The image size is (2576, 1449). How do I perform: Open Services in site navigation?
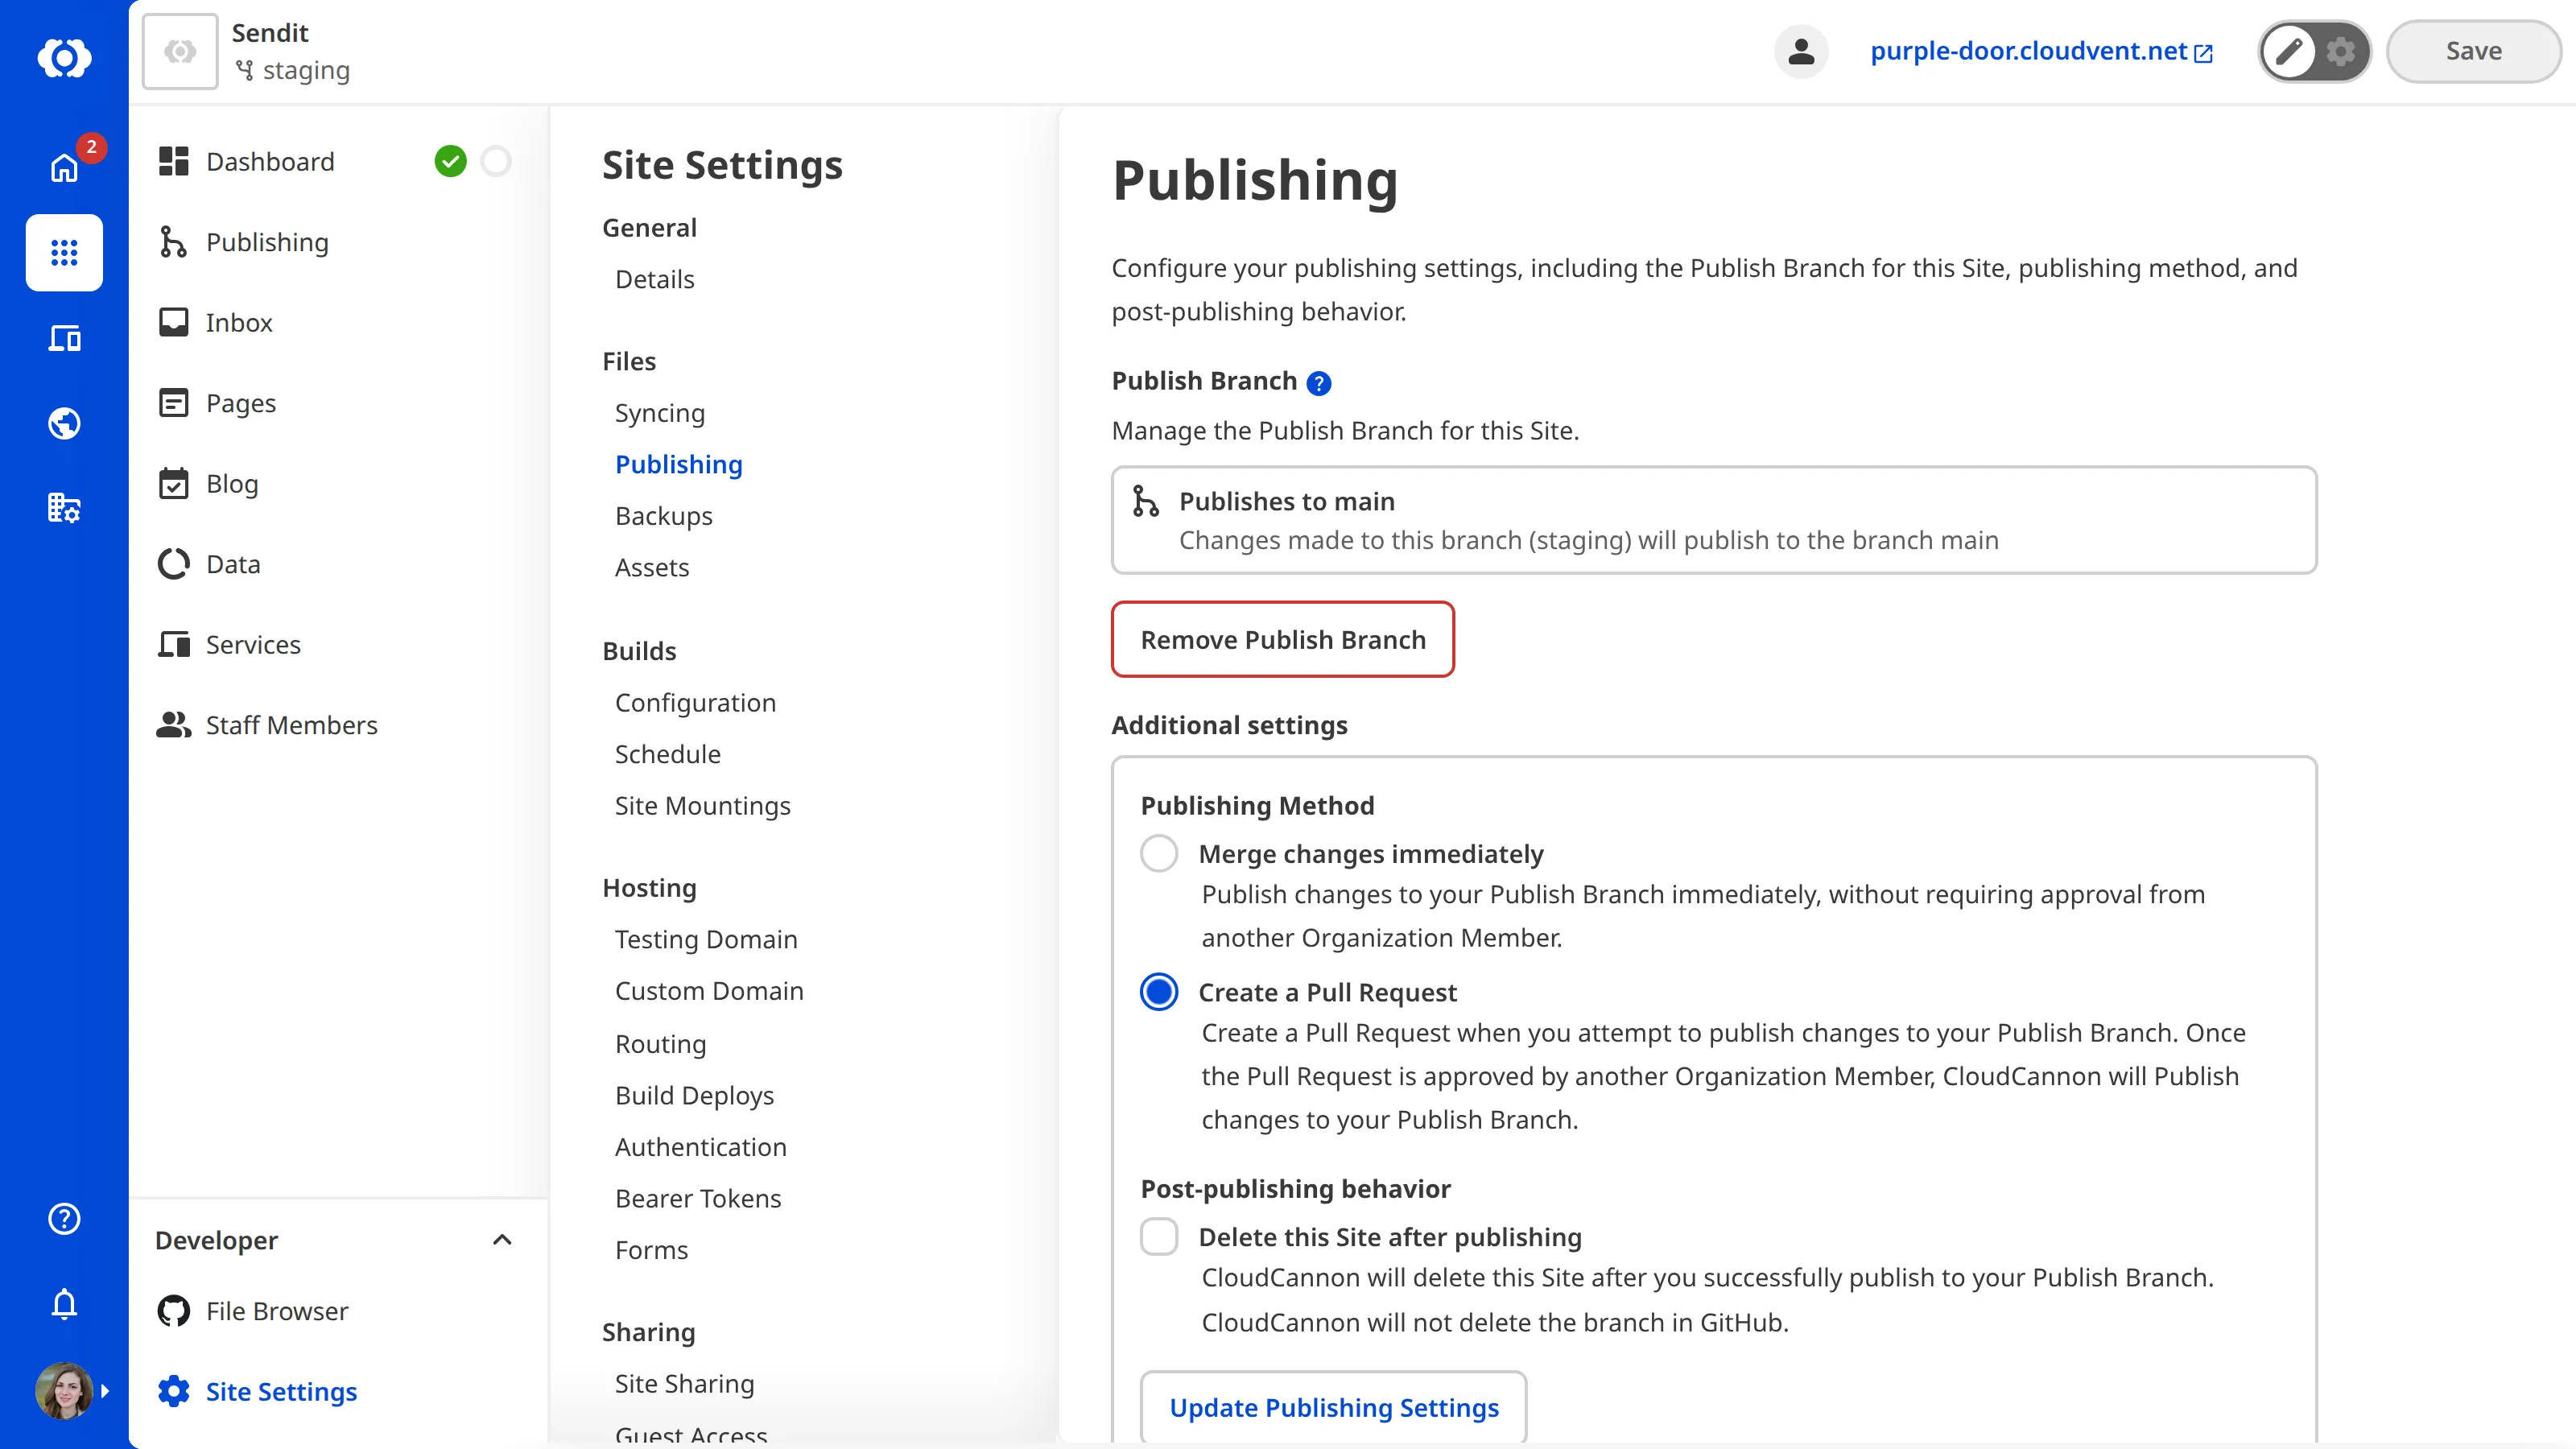tap(229, 644)
